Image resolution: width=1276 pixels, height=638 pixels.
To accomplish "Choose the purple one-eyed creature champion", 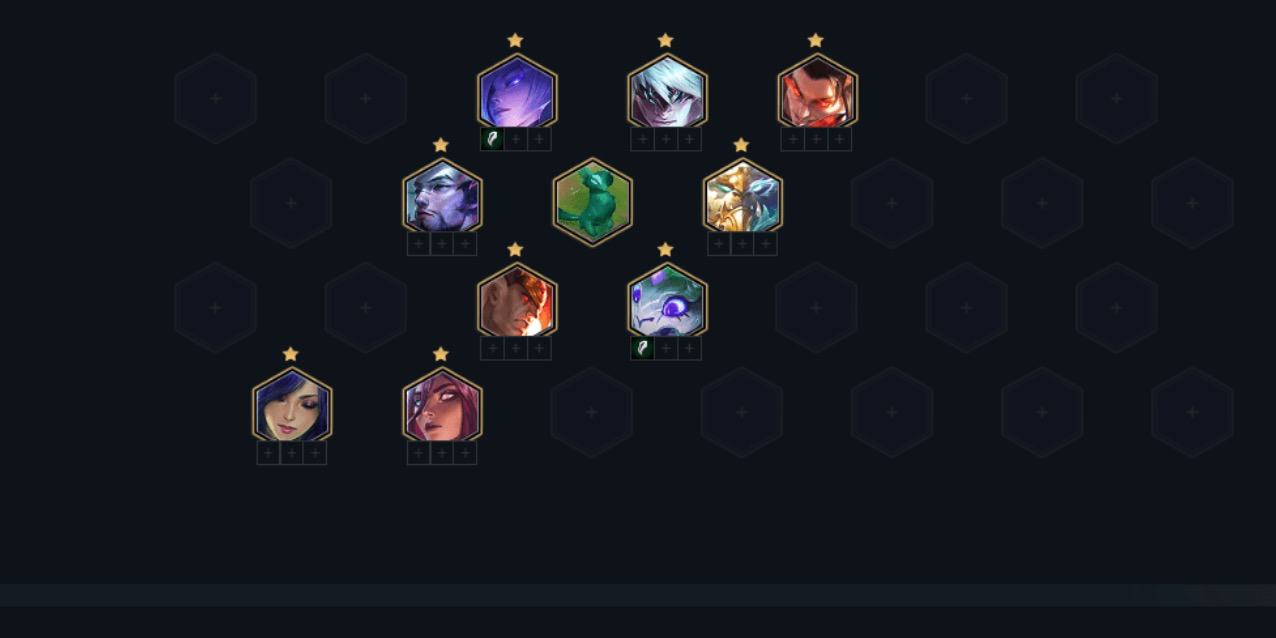I will click(667, 303).
